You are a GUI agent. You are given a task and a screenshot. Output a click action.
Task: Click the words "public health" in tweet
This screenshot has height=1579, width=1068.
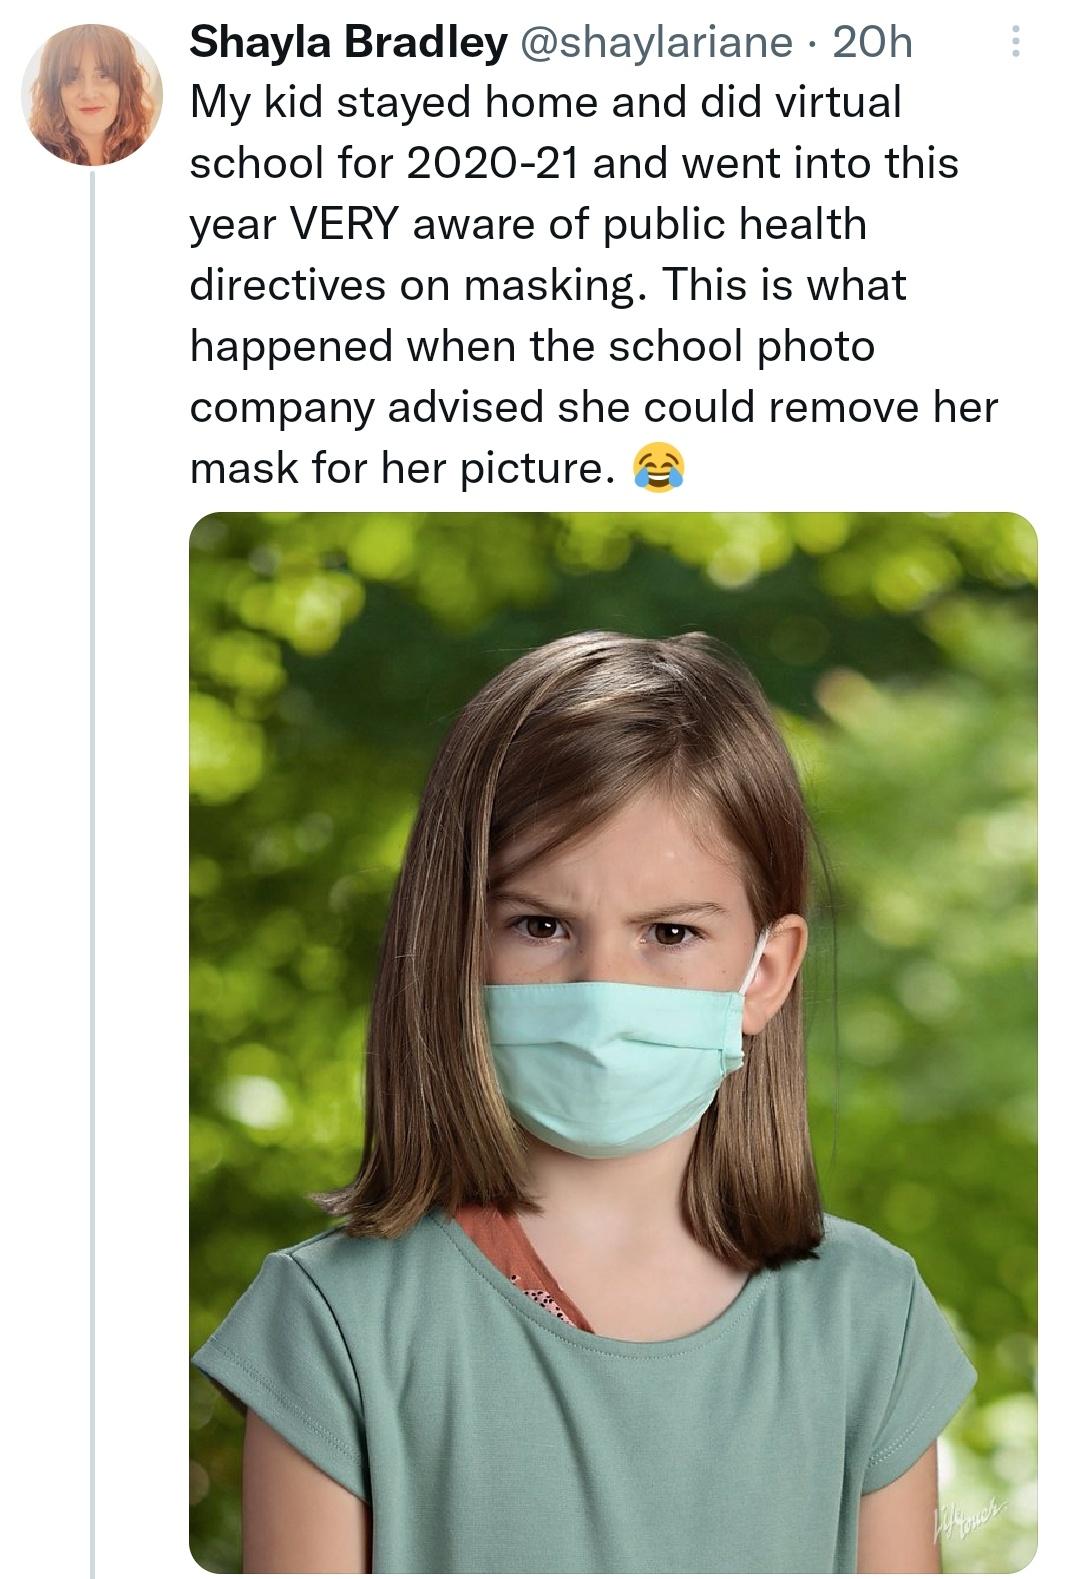(x=734, y=224)
